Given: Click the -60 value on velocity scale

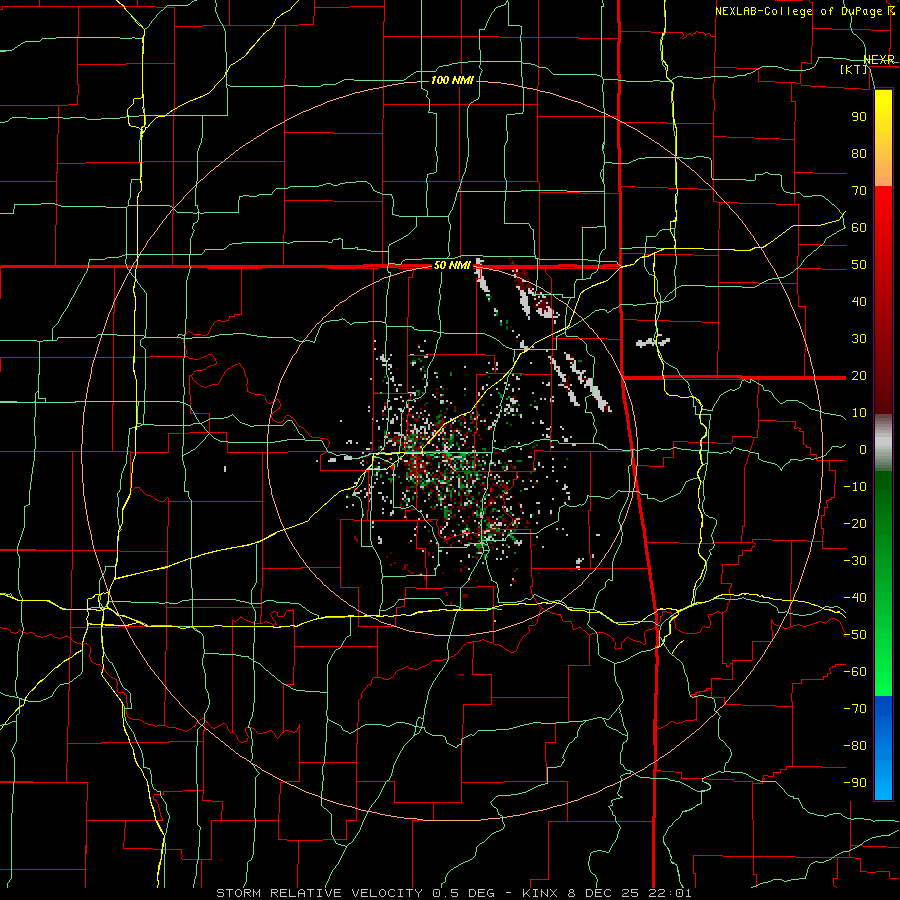Looking at the screenshot, I should (x=855, y=672).
